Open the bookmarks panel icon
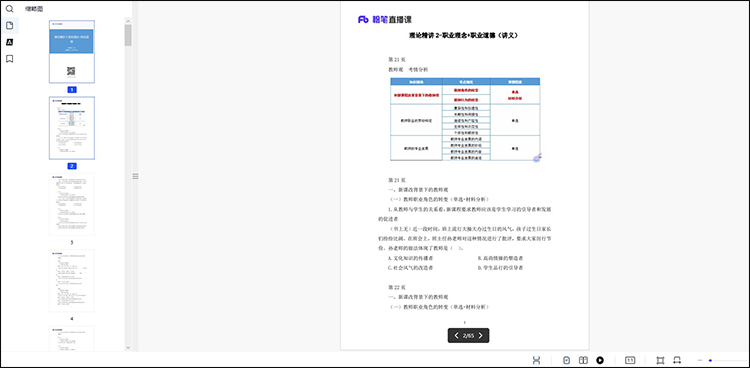 click(x=10, y=59)
